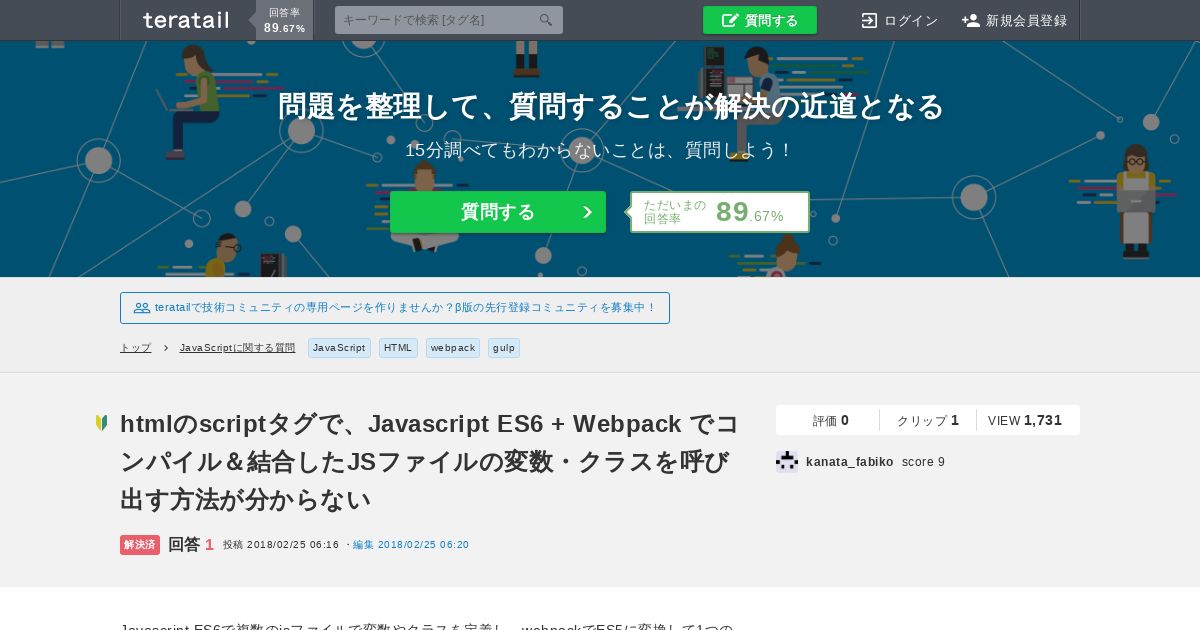The image size is (1200, 630).
Task: Open the 新規会員登録 link
Action: pyautogui.click(x=1015, y=20)
